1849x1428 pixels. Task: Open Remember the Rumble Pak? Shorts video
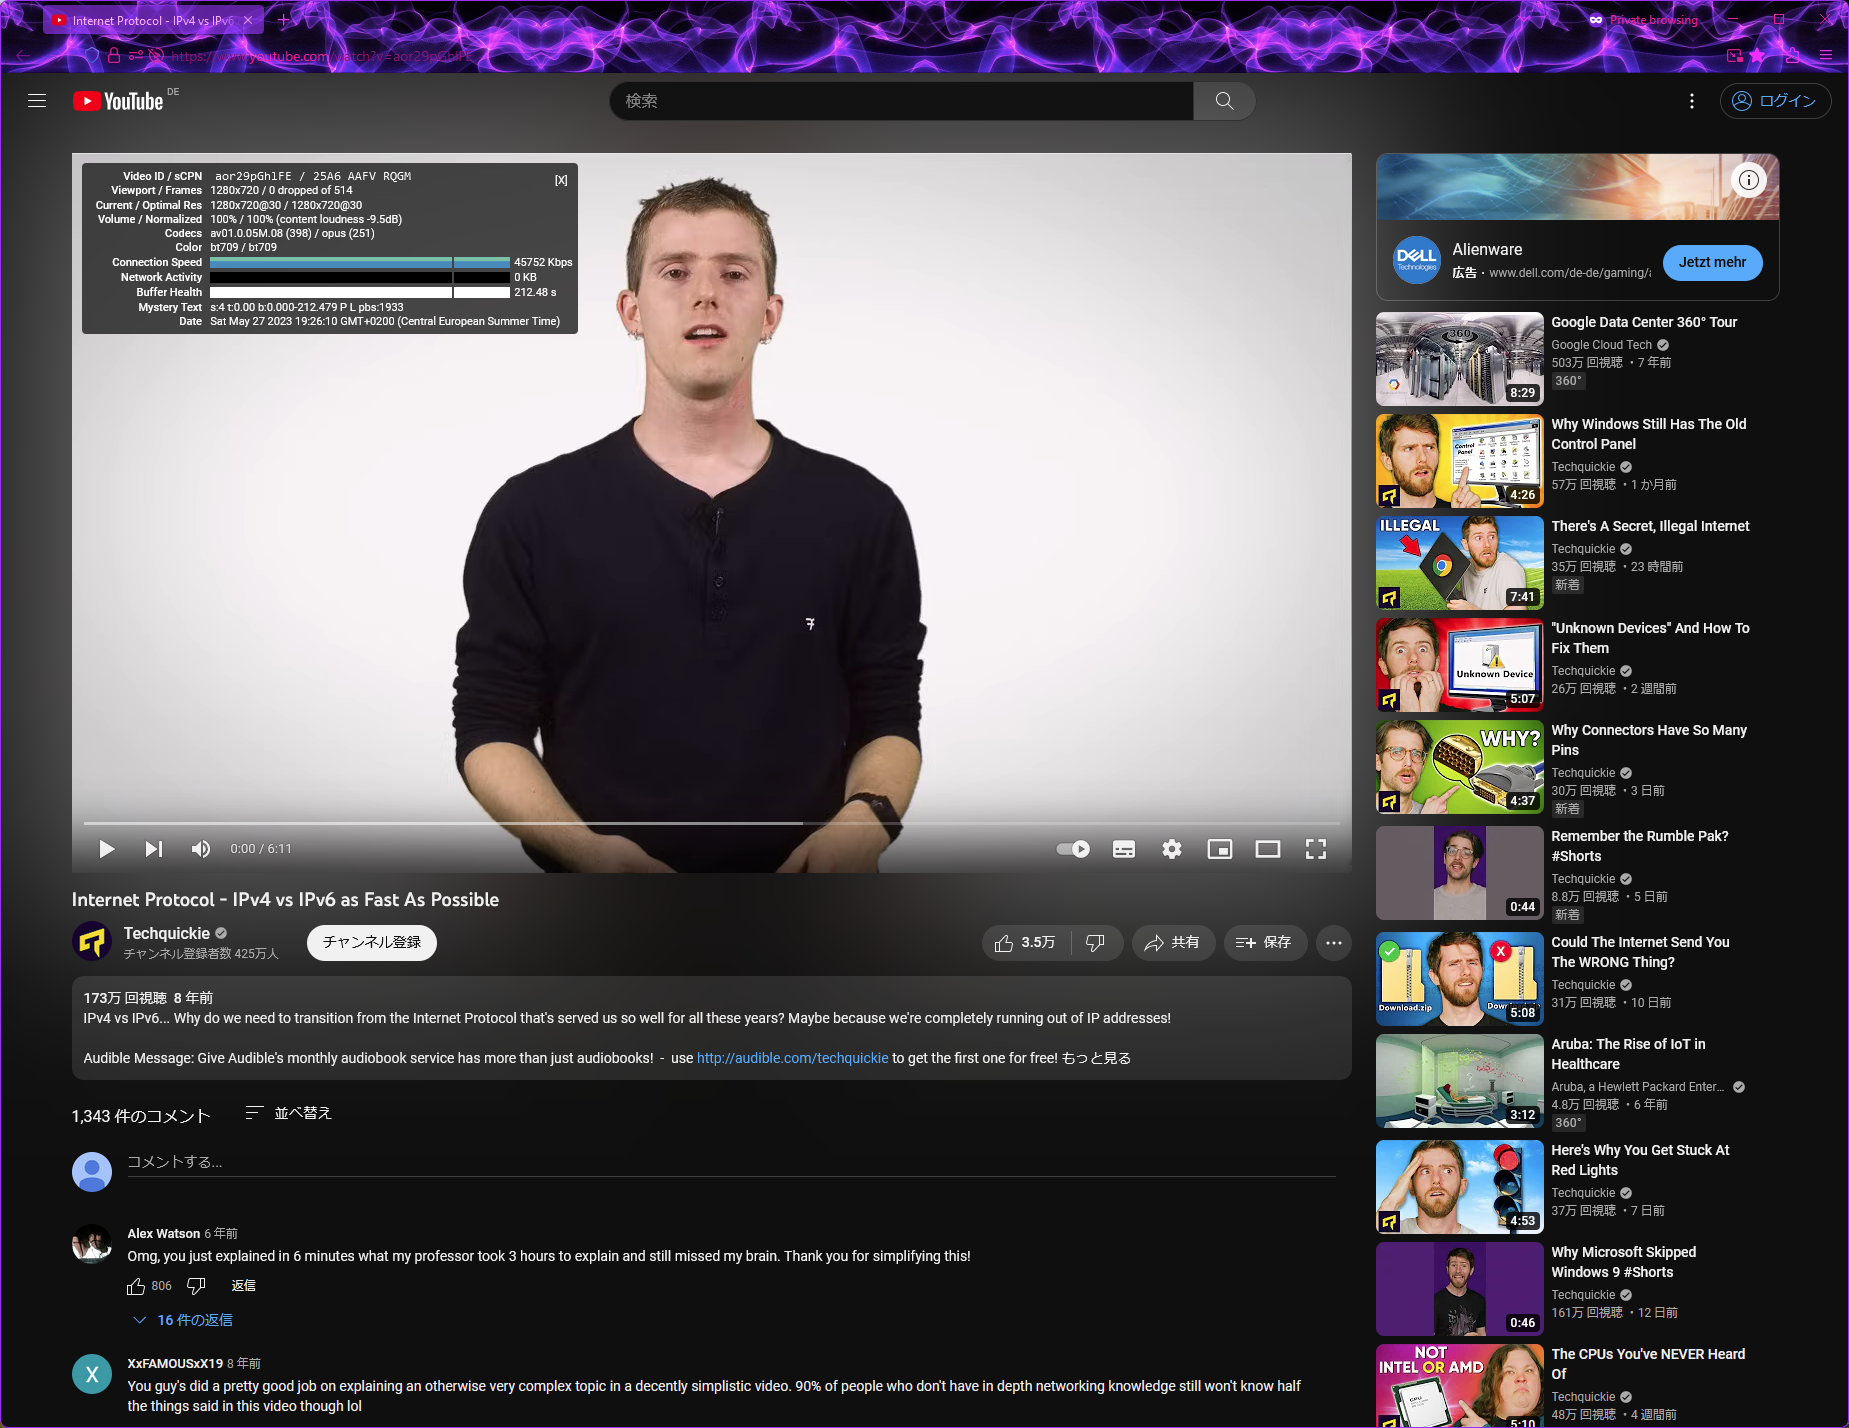click(1460, 873)
